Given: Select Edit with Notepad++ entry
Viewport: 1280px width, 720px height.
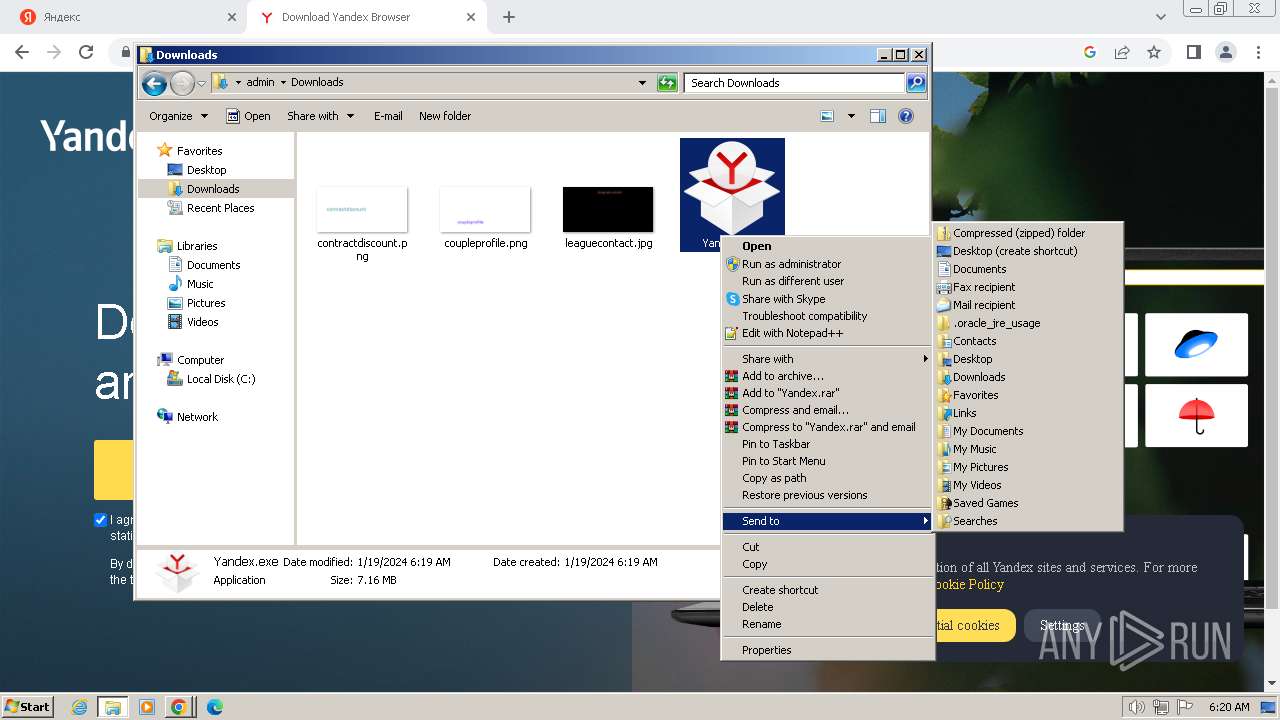Looking at the screenshot, I should pyautogui.click(x=828, y=333).
